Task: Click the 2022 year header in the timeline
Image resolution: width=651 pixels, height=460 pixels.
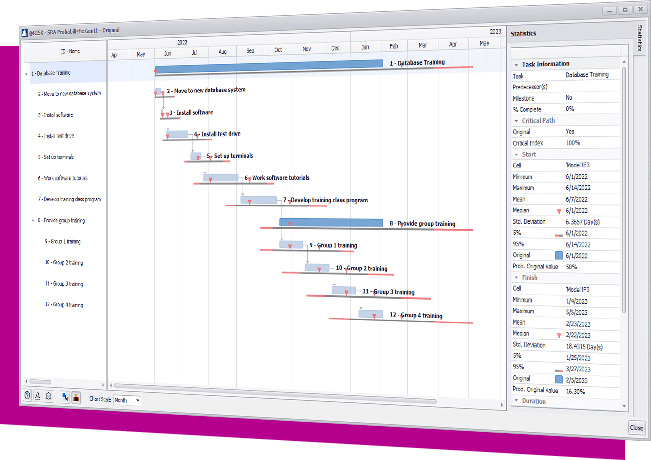Action: (x=182, y=42)
